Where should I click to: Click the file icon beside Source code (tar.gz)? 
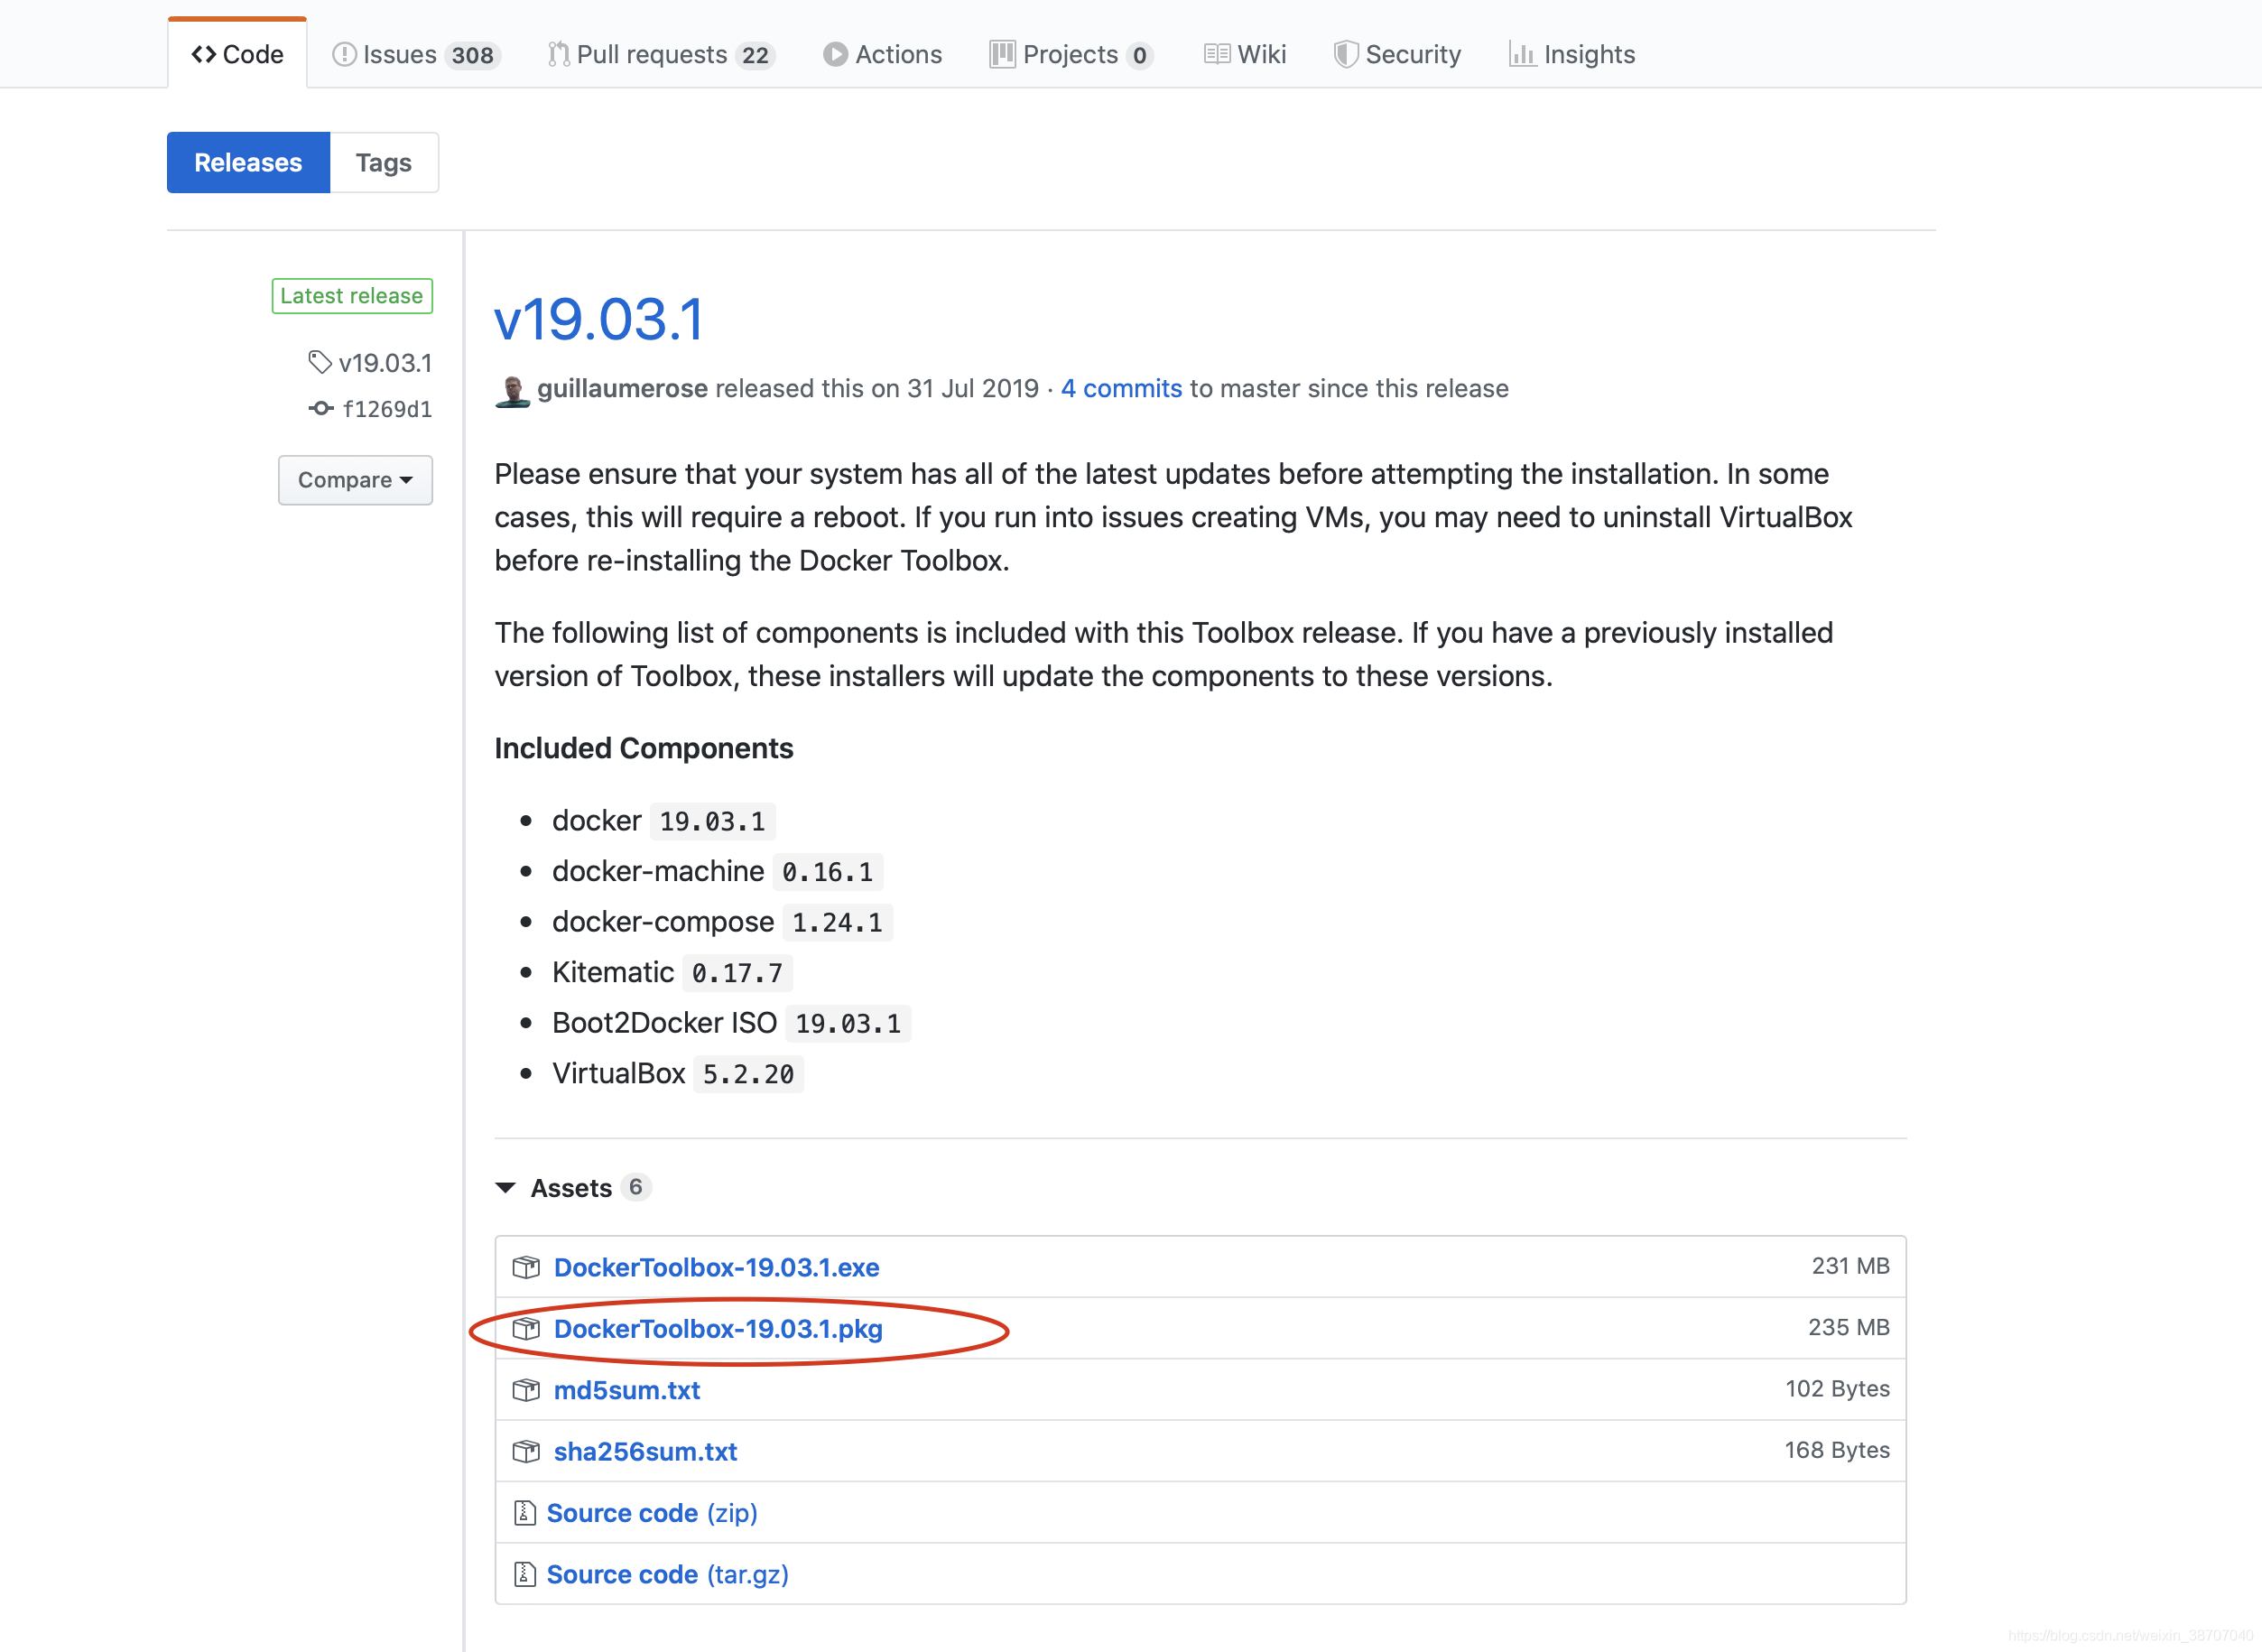[524, 1574]
